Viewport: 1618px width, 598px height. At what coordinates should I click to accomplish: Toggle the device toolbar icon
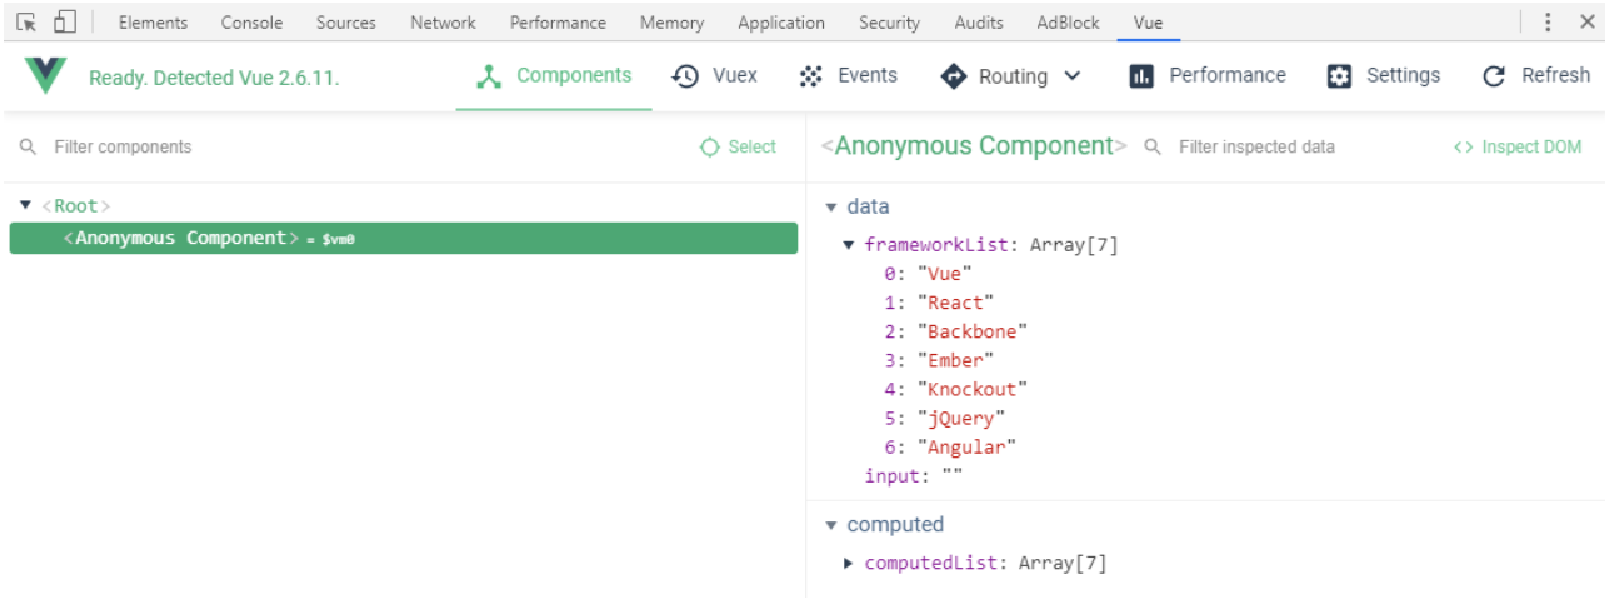(65, 21)
